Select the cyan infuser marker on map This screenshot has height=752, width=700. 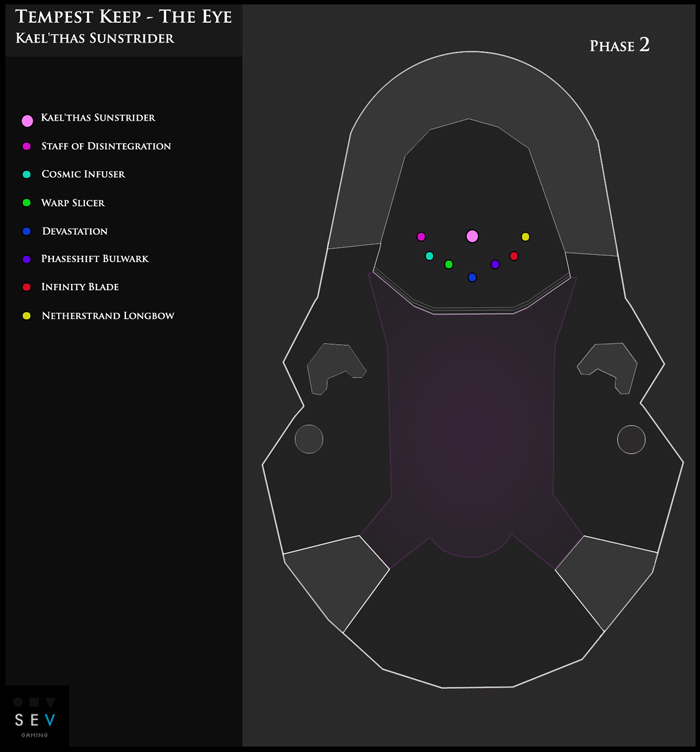coord(430,256)
